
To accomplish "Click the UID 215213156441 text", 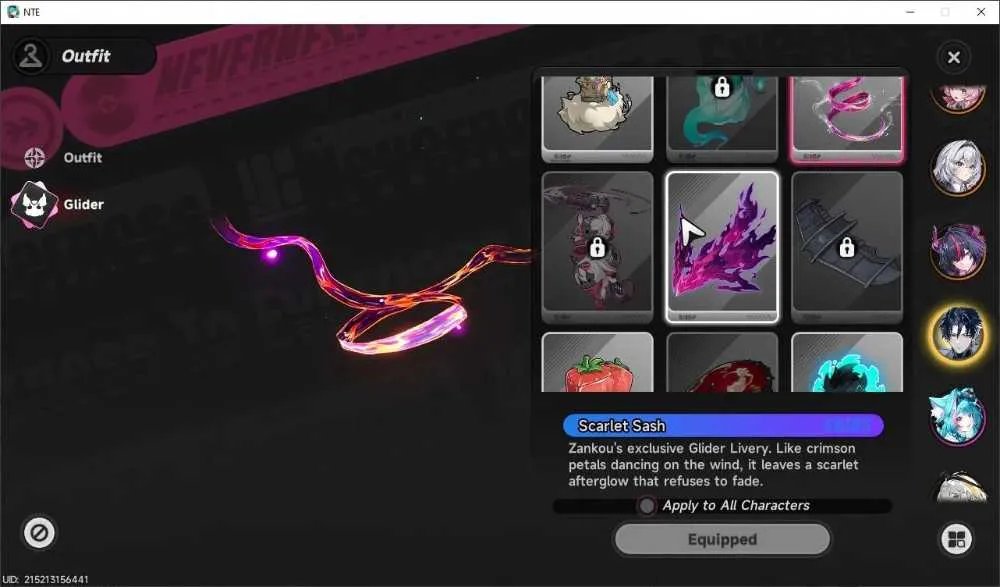I will [45, 579].
